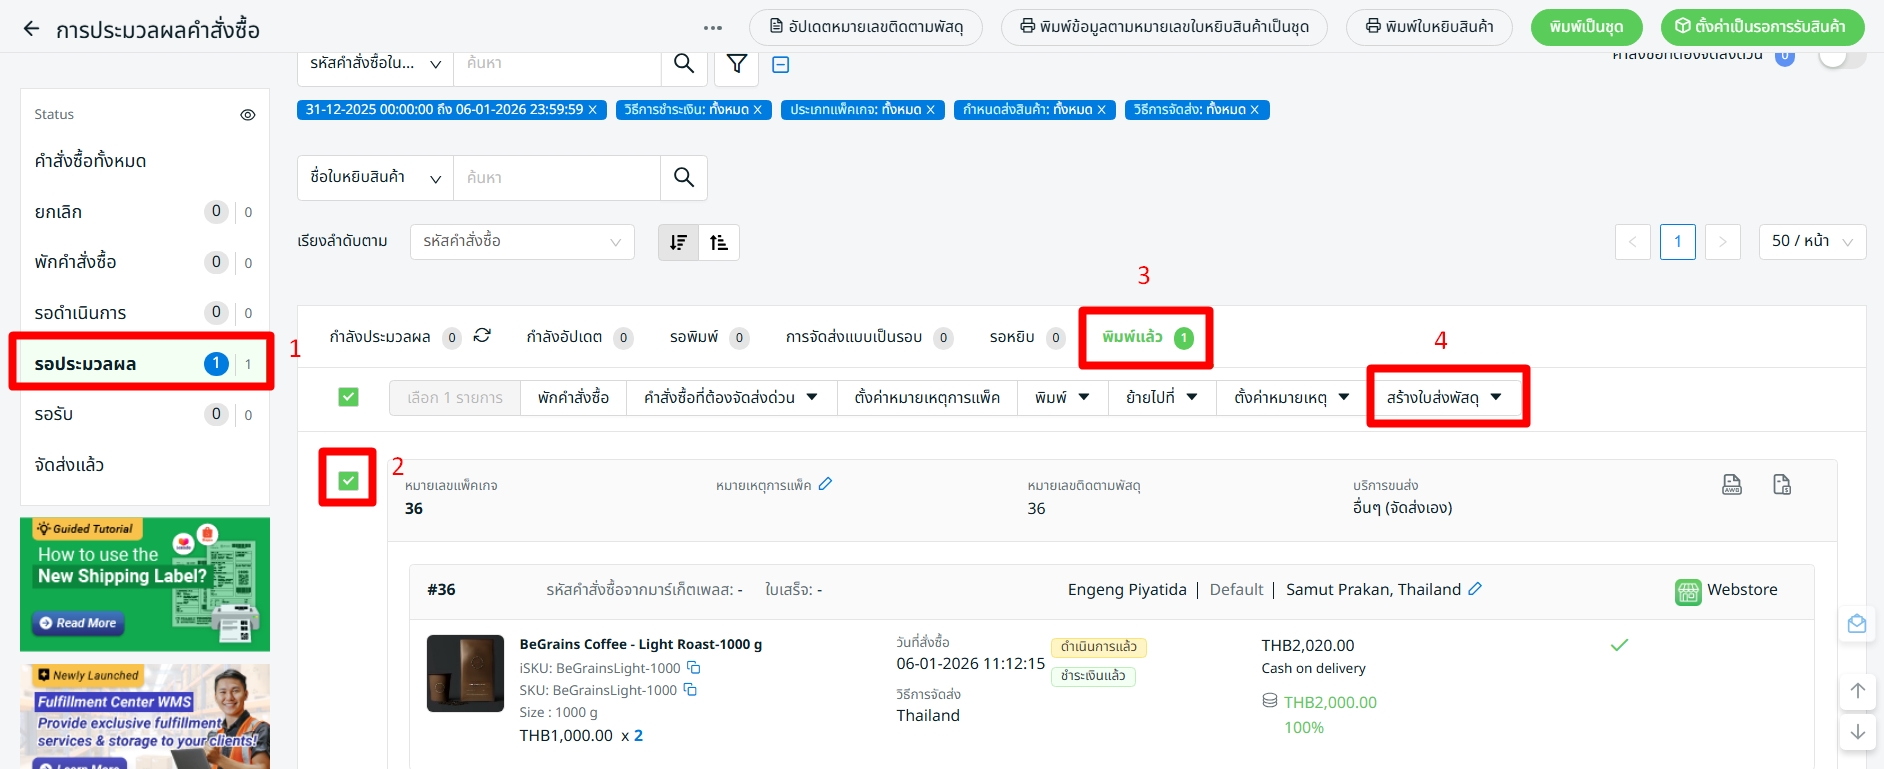Viewport: 1884px width, 769px height.
Task: Click the AWB document icon for package 36
Action: [x=1732, y=485]
